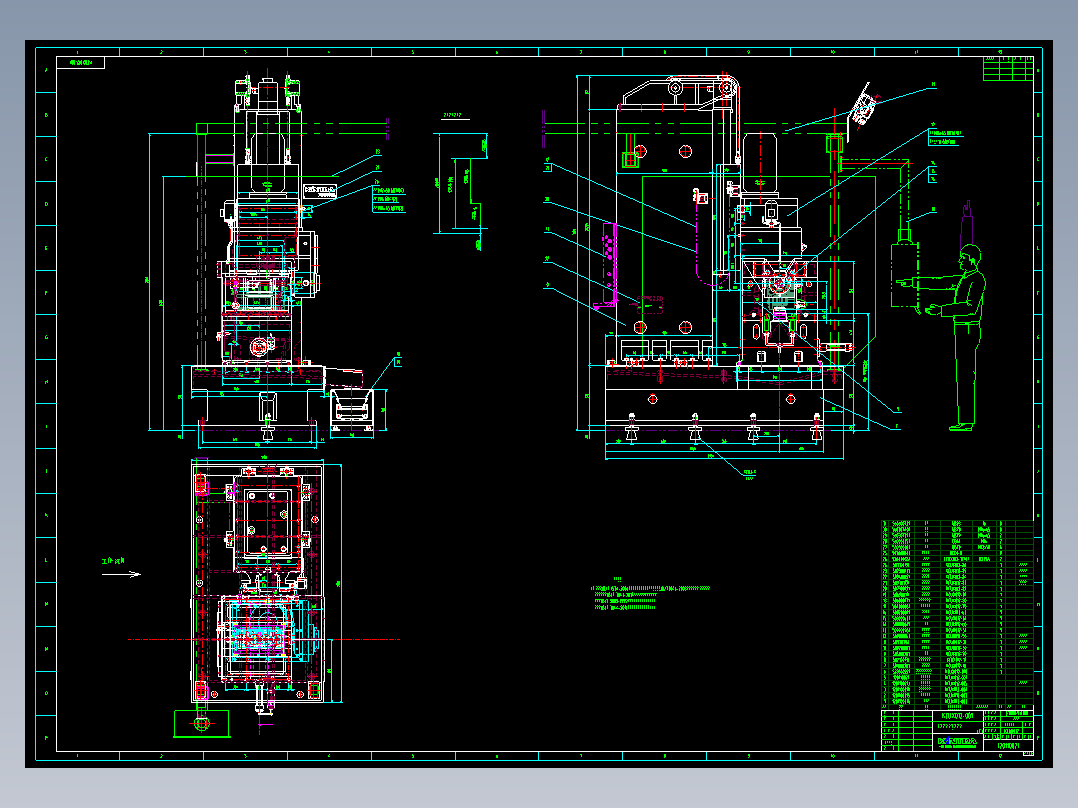Select the green parts list table
The image size is (1078, 808).
tap(957, 613)
